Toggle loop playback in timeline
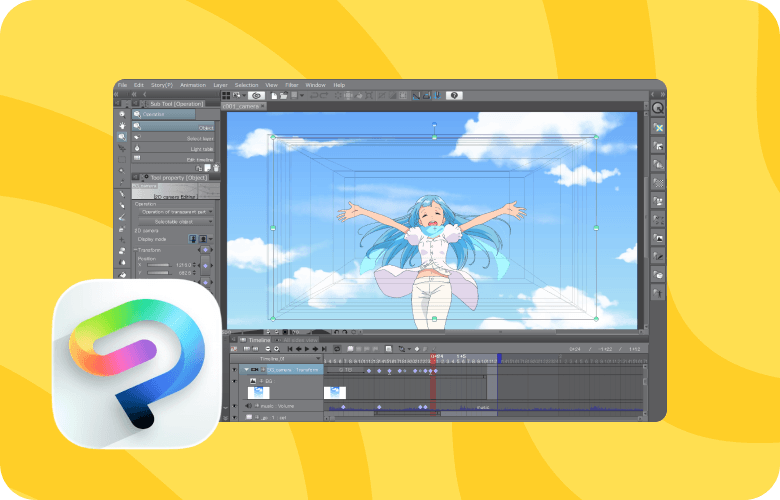This screenshot has height=500, width=780. click(337, 349)
